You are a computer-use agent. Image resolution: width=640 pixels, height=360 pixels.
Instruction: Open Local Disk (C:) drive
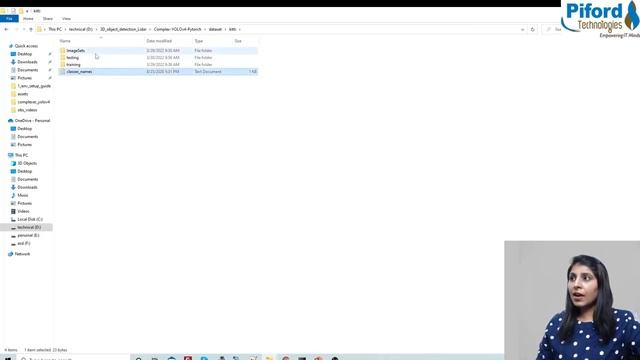tap(30, 220)
